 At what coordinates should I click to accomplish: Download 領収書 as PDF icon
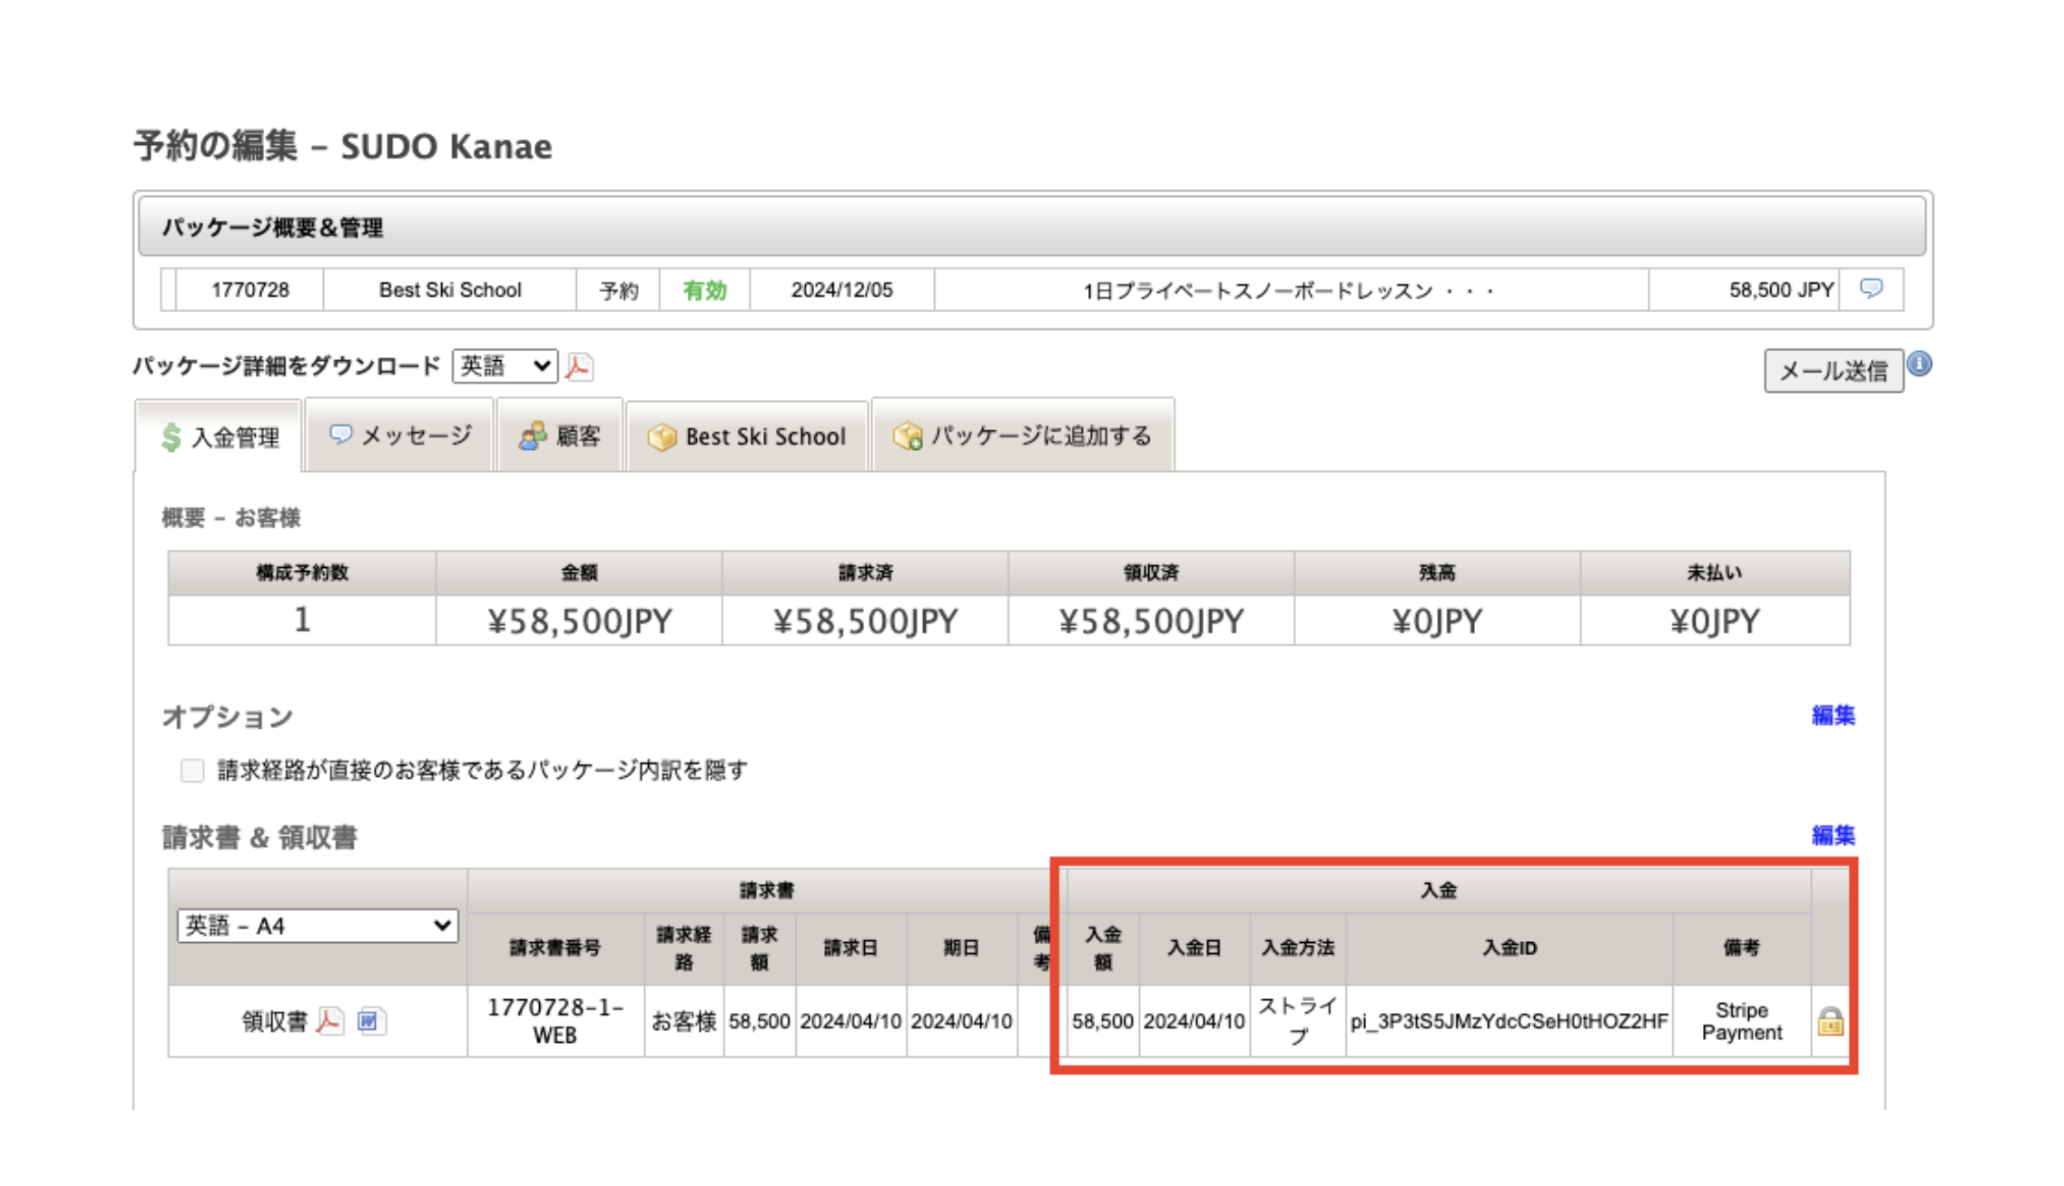click(x=329, y=1021)
